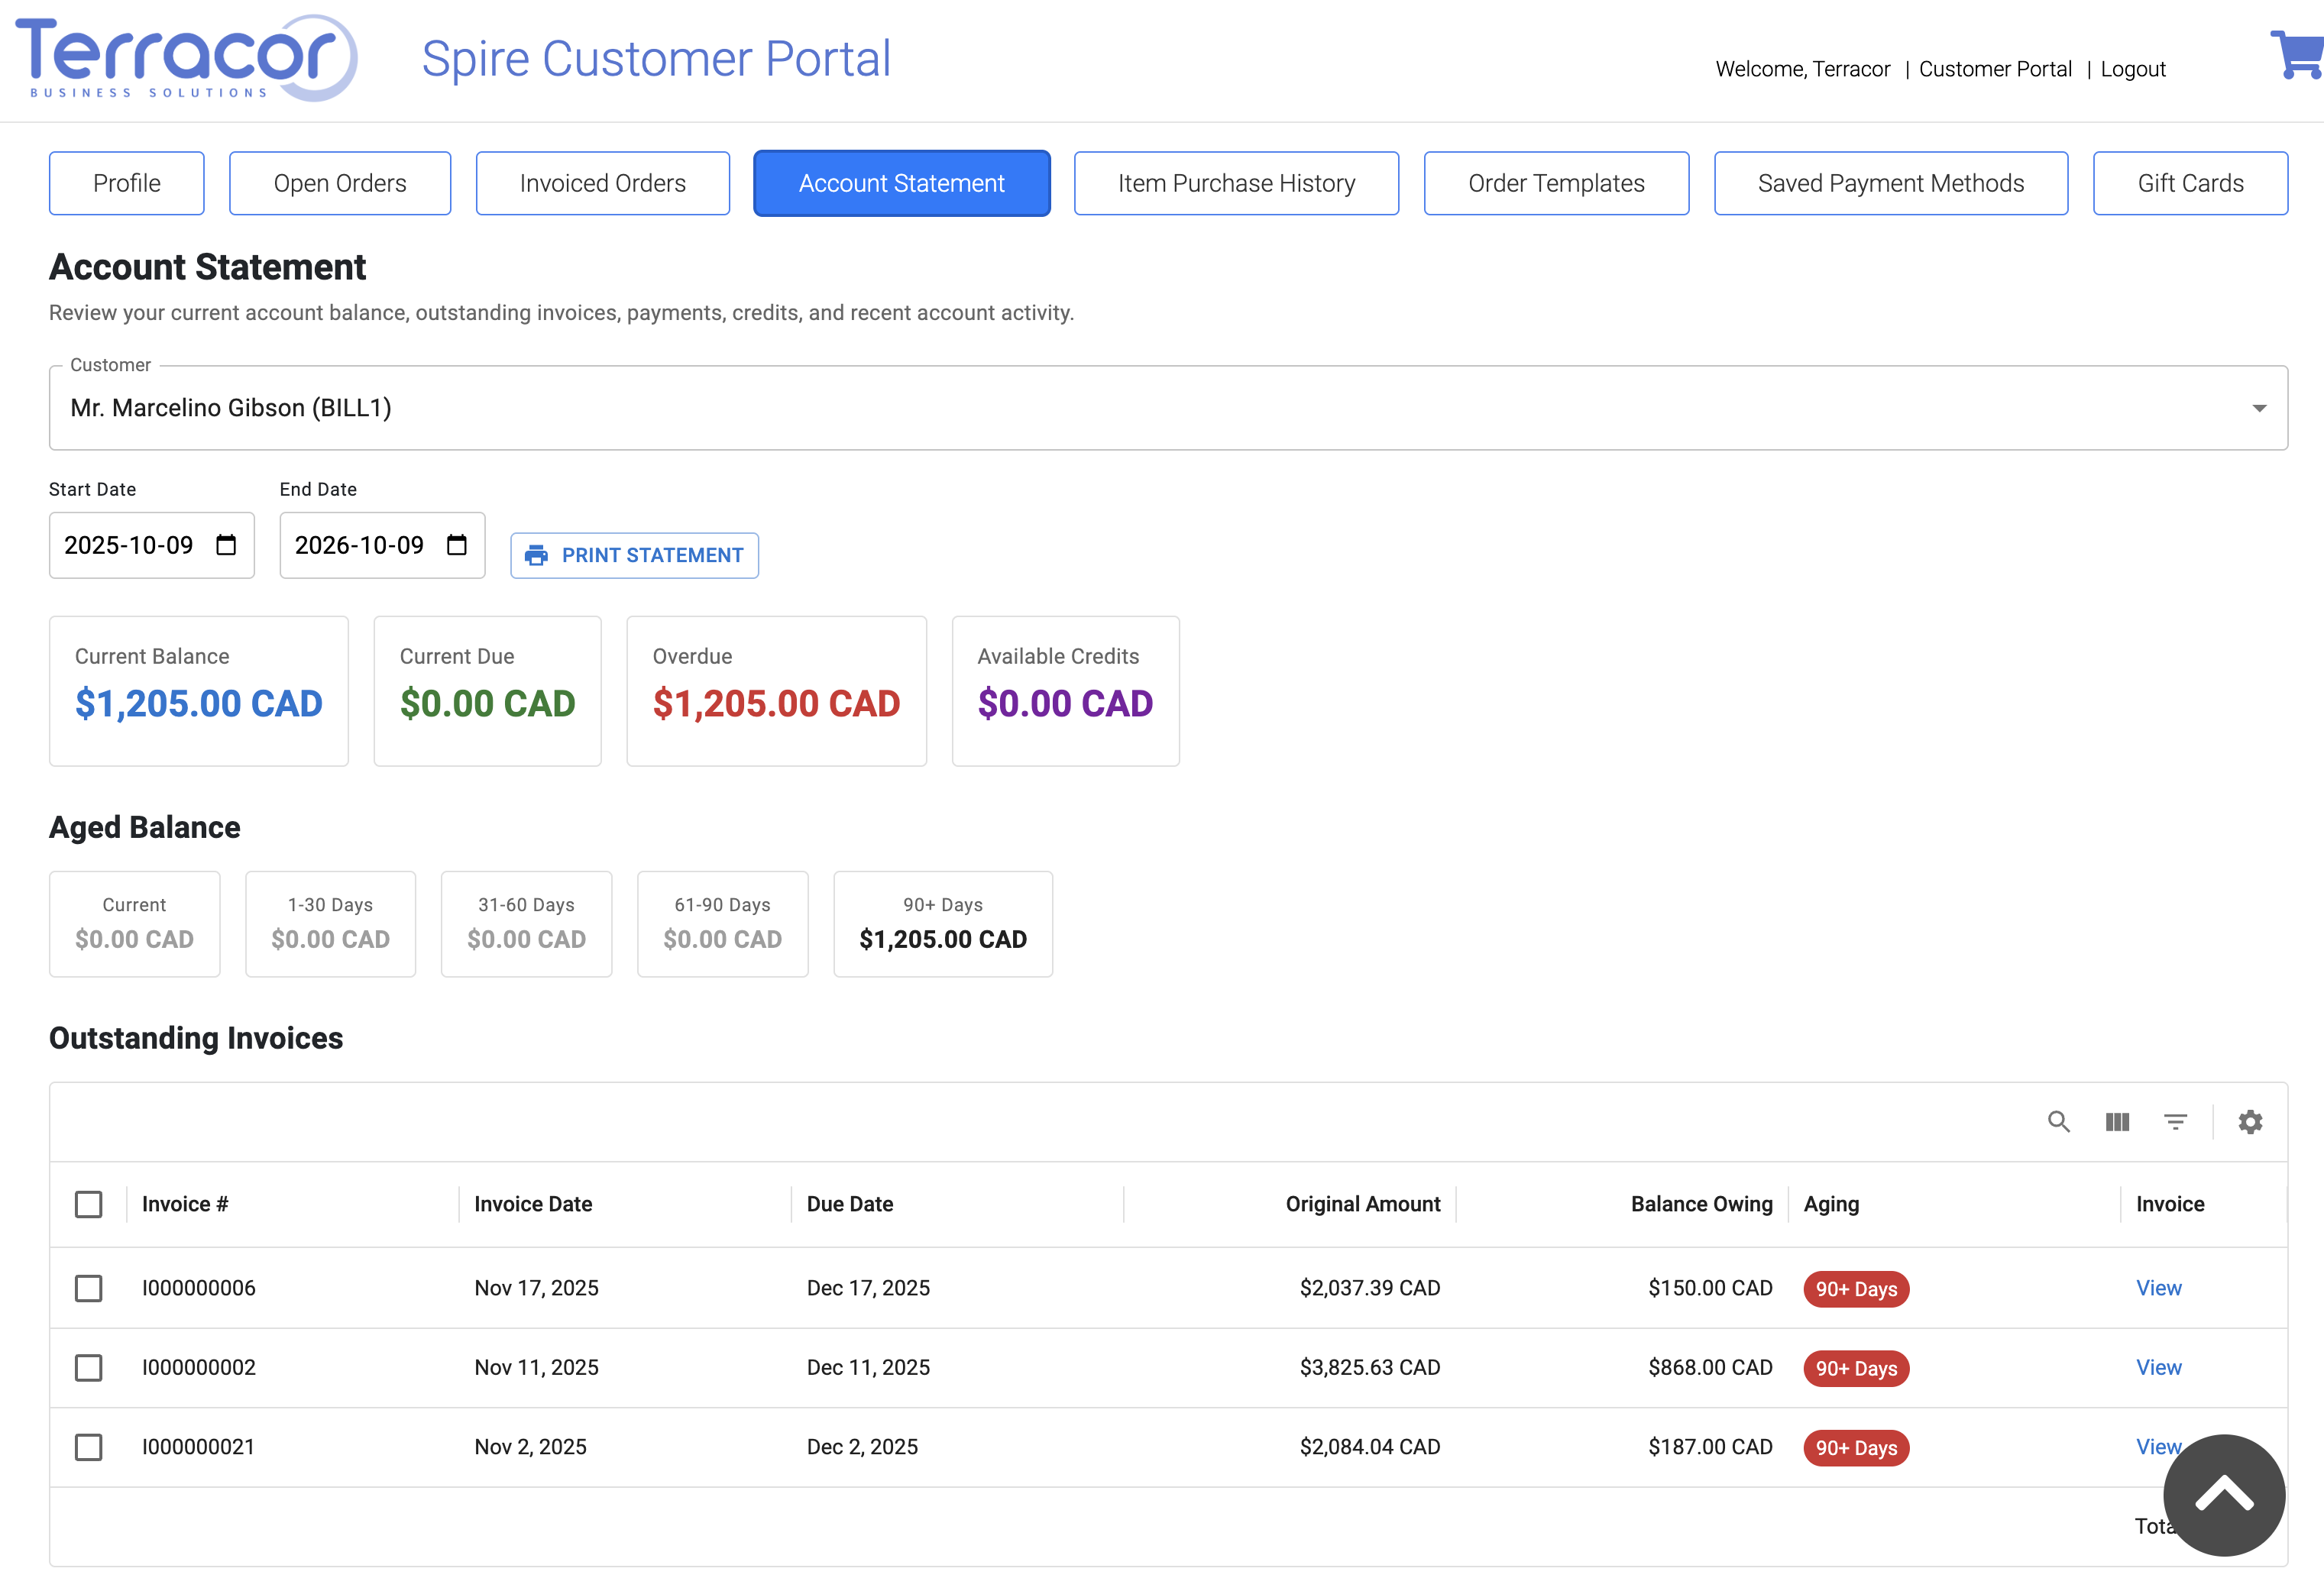Click the $868.00 CAD balance owing cell
The height and width of the screenshot is (1578, 2324).
[1710, 1367]
